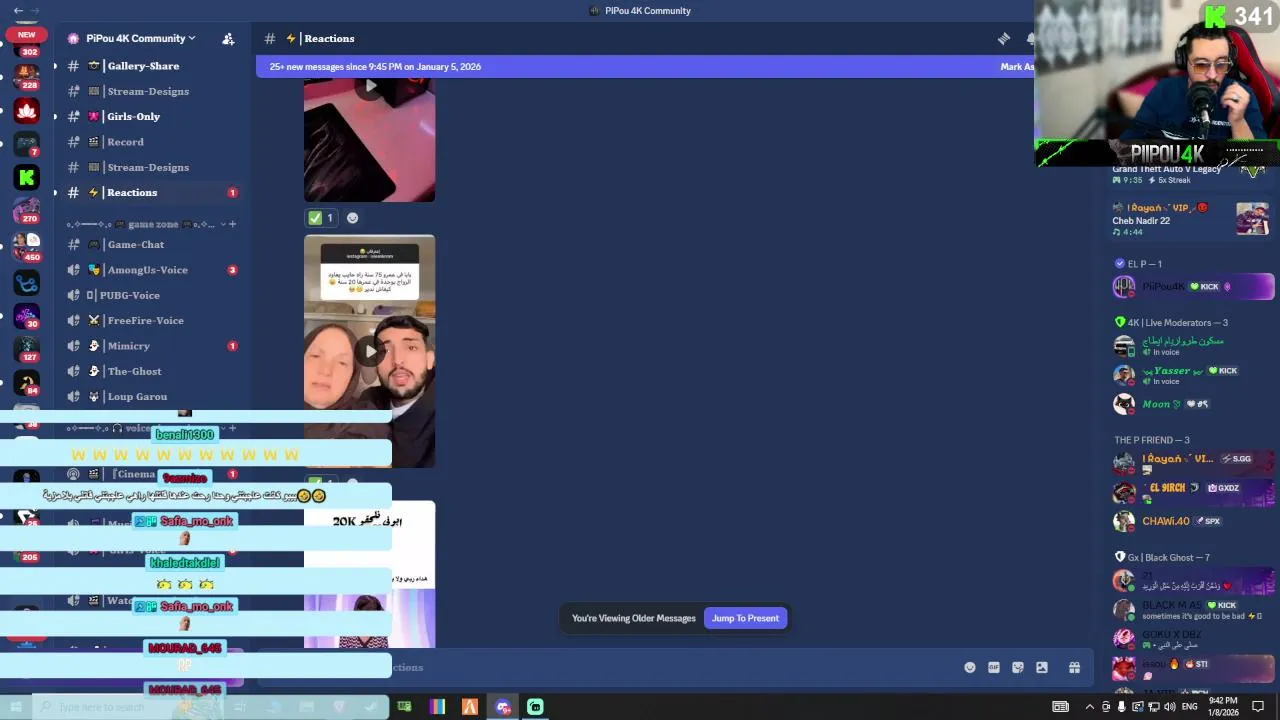Add channel to game zone category

232,224
